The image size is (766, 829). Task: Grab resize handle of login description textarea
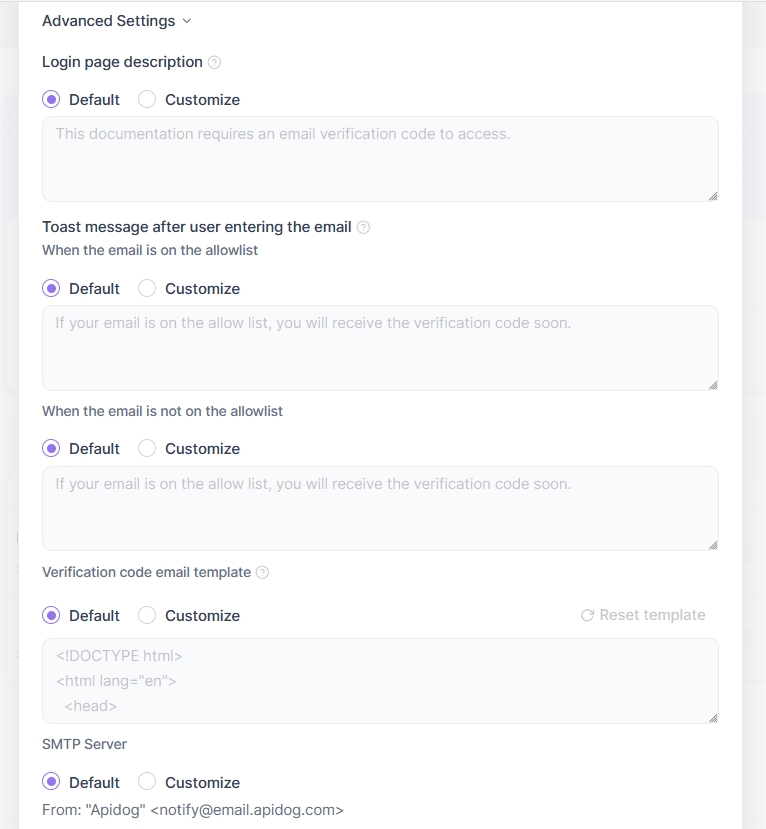[712, 195]
